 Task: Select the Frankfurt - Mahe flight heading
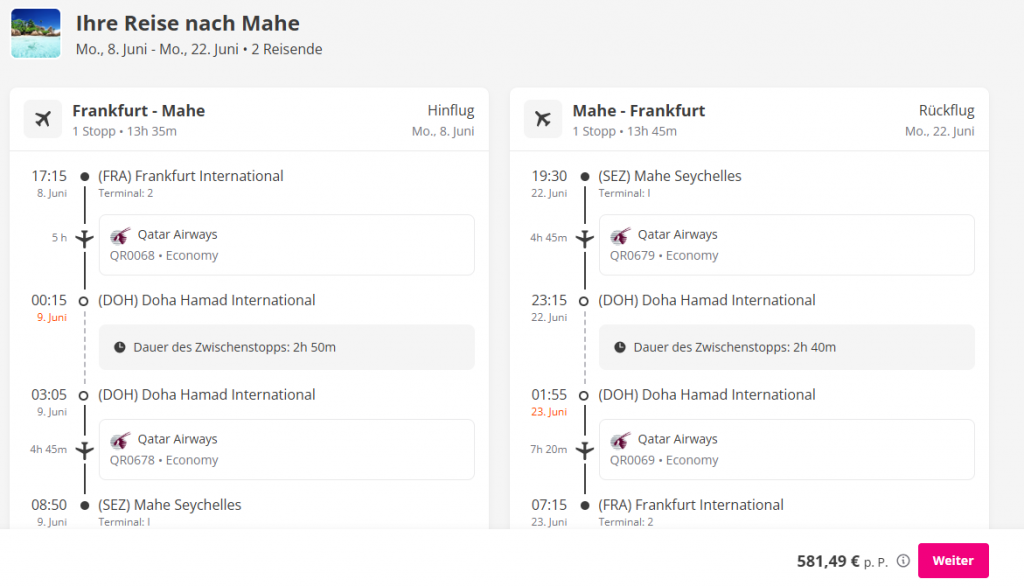point(138,111)
